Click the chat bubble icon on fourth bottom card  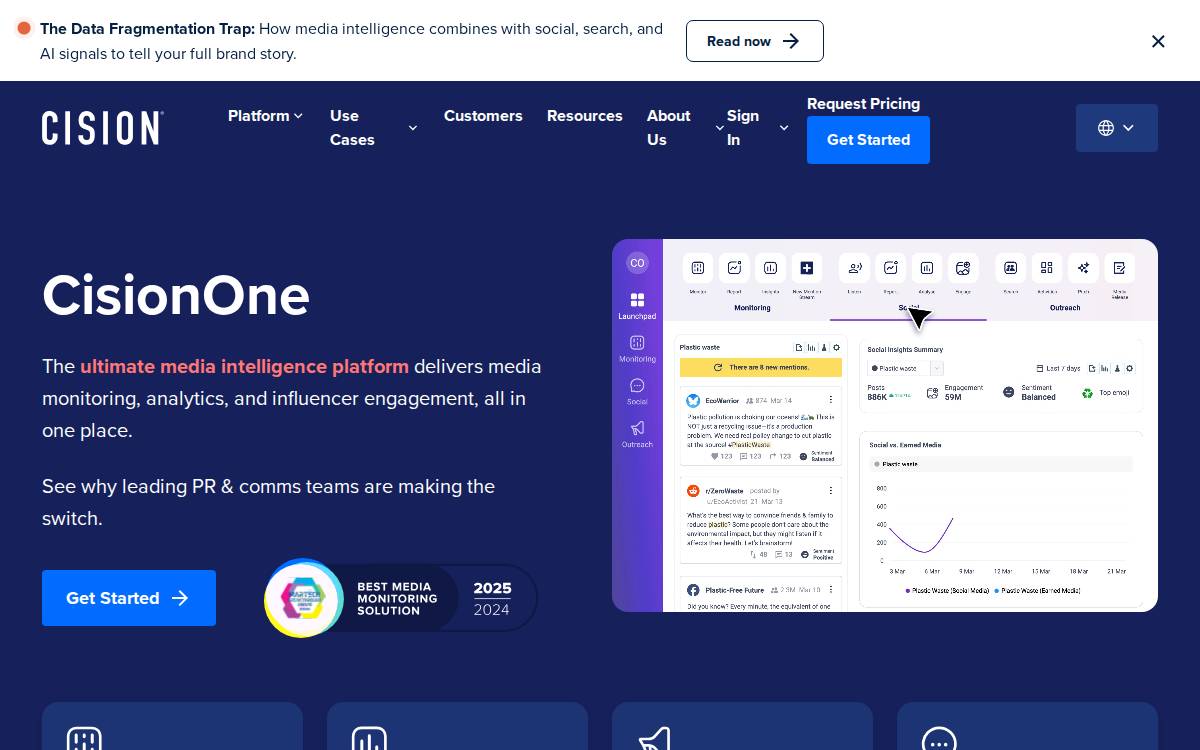point(939,741)
